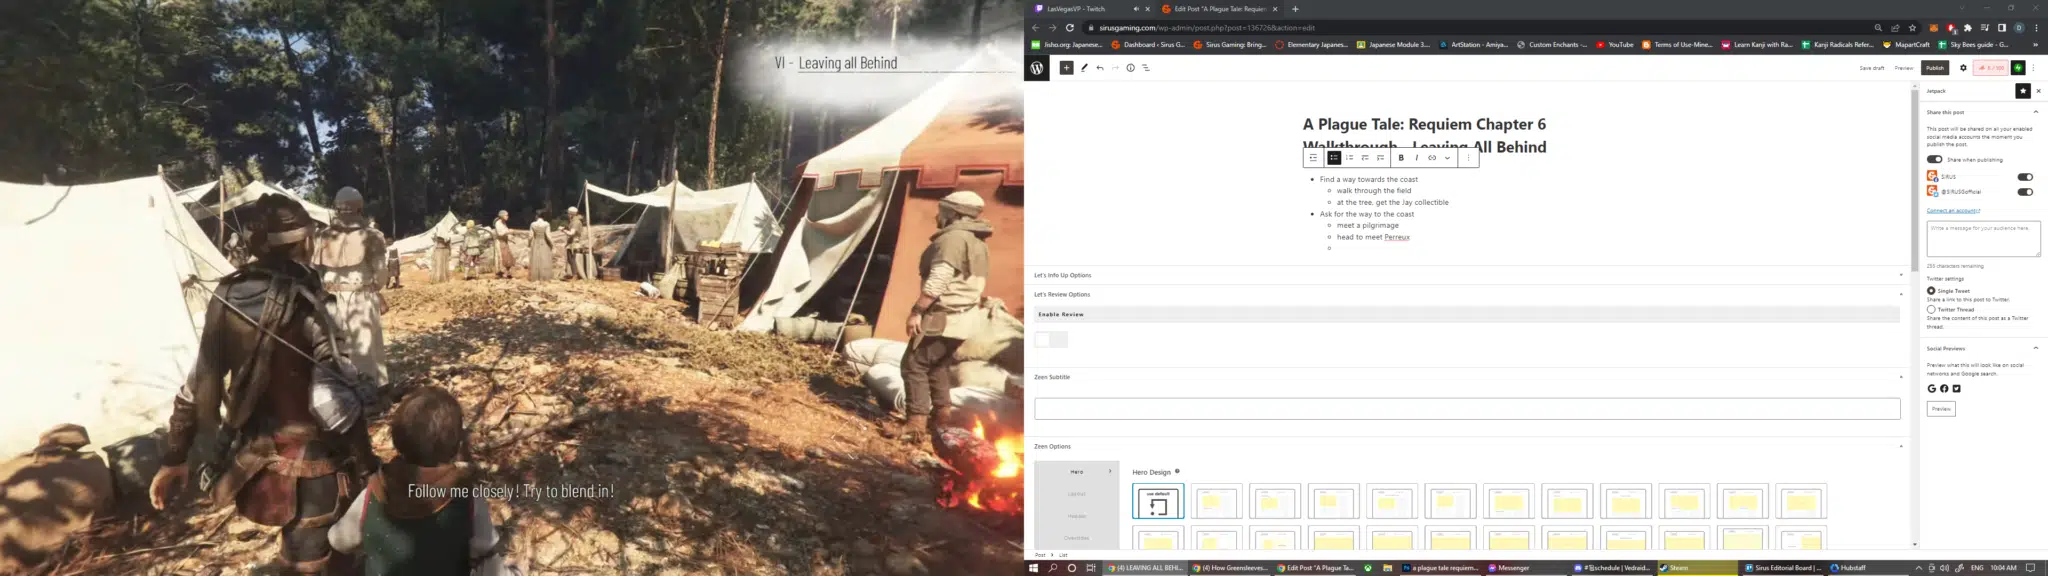Click the Zeen Subtitle text field
The image size is (2048, 576).
tap(1467, 408)
